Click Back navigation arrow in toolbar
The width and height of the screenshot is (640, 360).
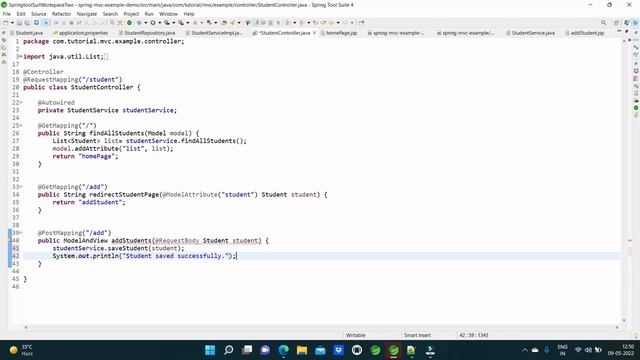pyautogui.click(x=331, y=23)
